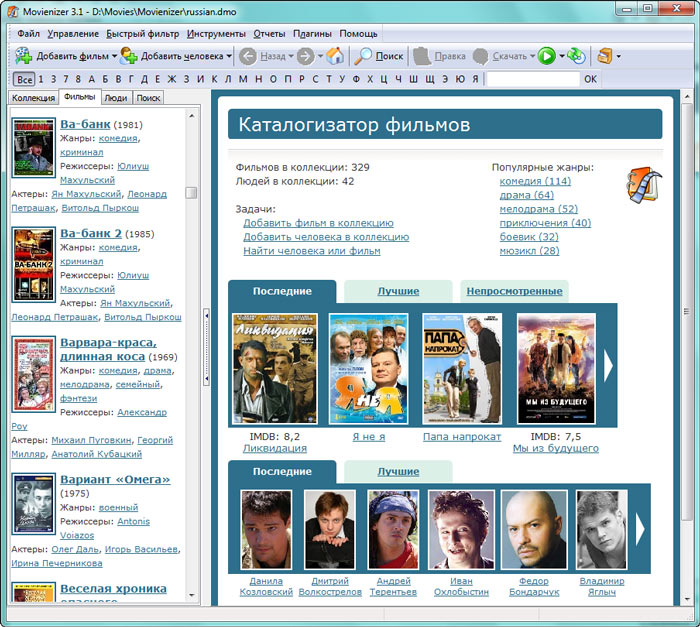Click the Поиск magnifier icon
700x627 pixels.
click(x=363, y=56)
